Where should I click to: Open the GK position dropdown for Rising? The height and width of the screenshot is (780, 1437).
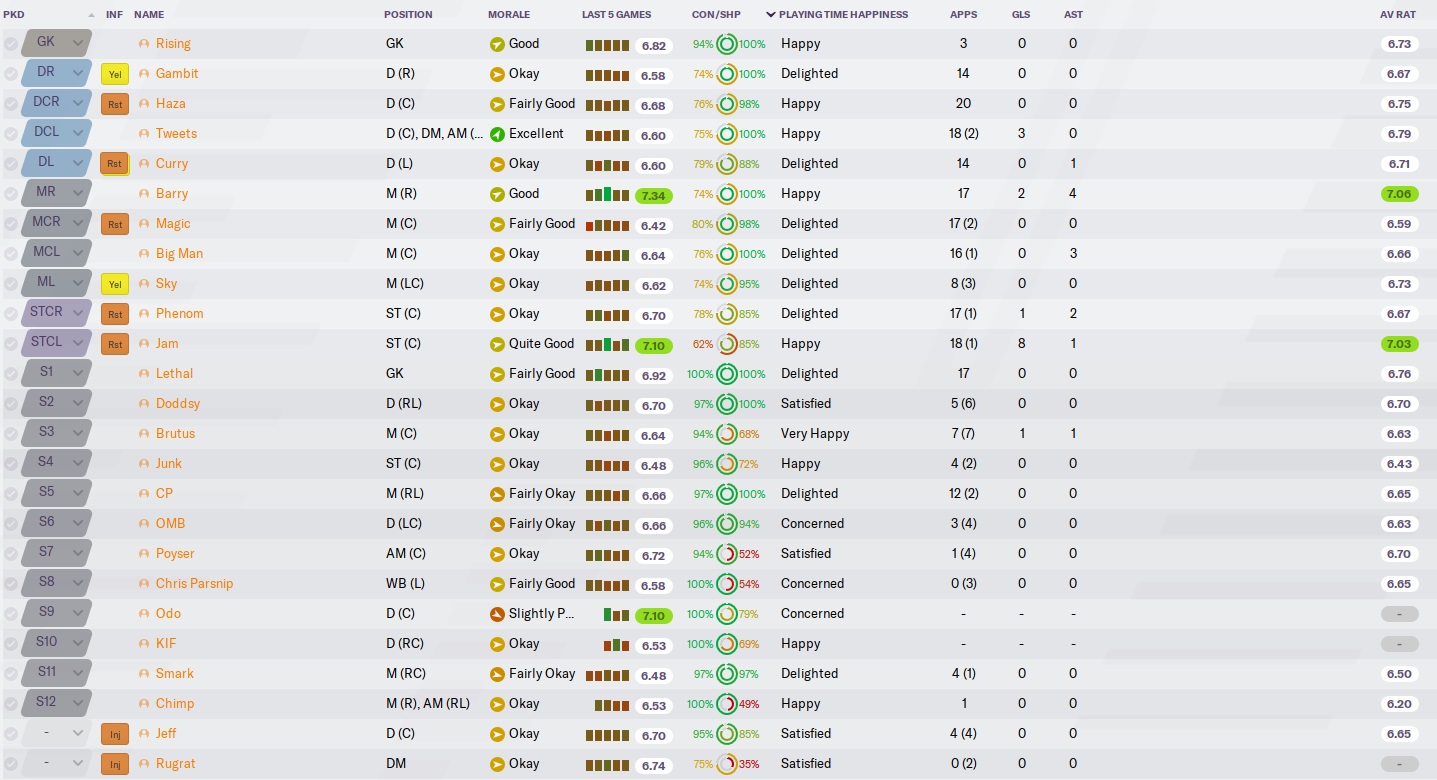[x=78, y=43]
